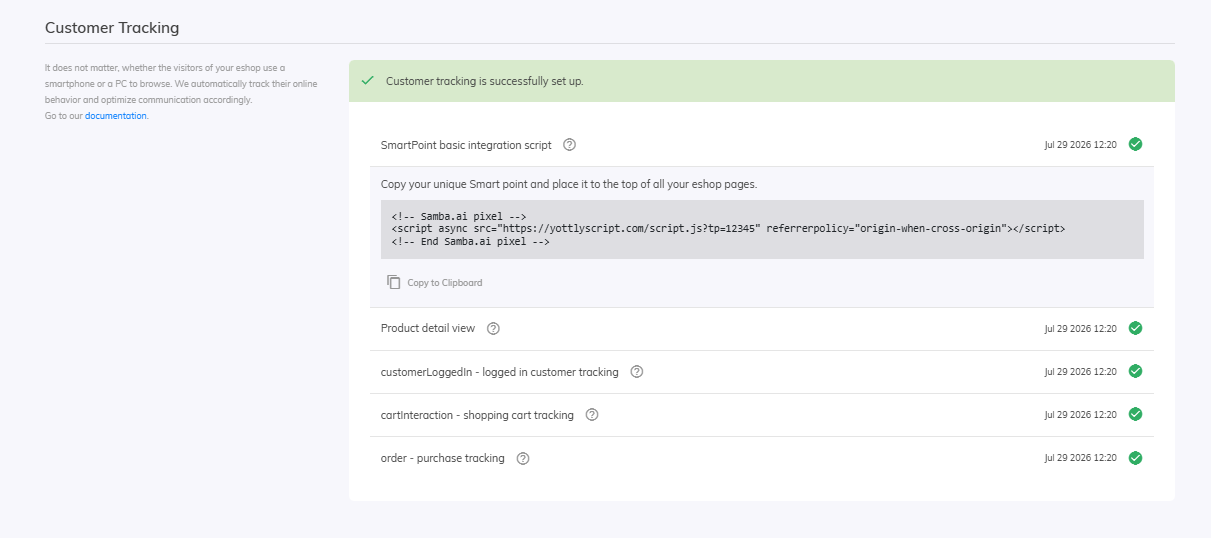Image resolution: width=1211 pixels, height=538 pixels.
Task: Click timestamp on cartInteraction row
Action: tap(1080, 415)
